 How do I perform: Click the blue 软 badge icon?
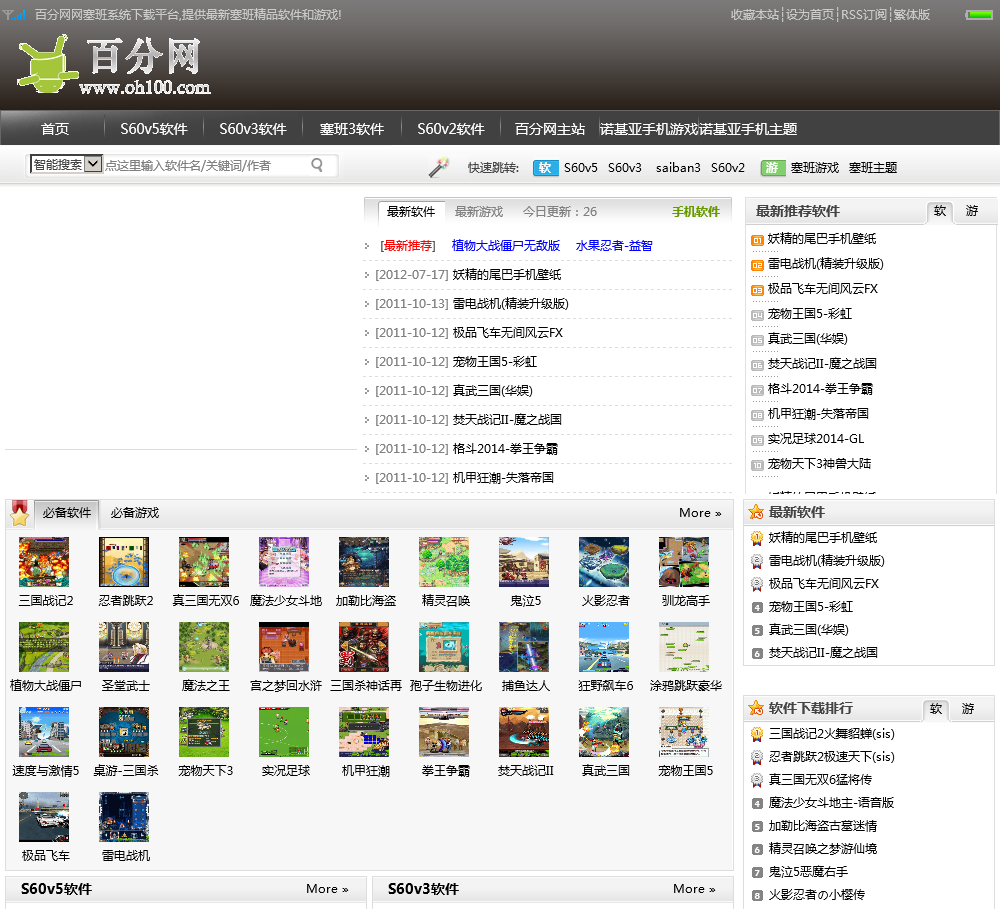point(545,168)
